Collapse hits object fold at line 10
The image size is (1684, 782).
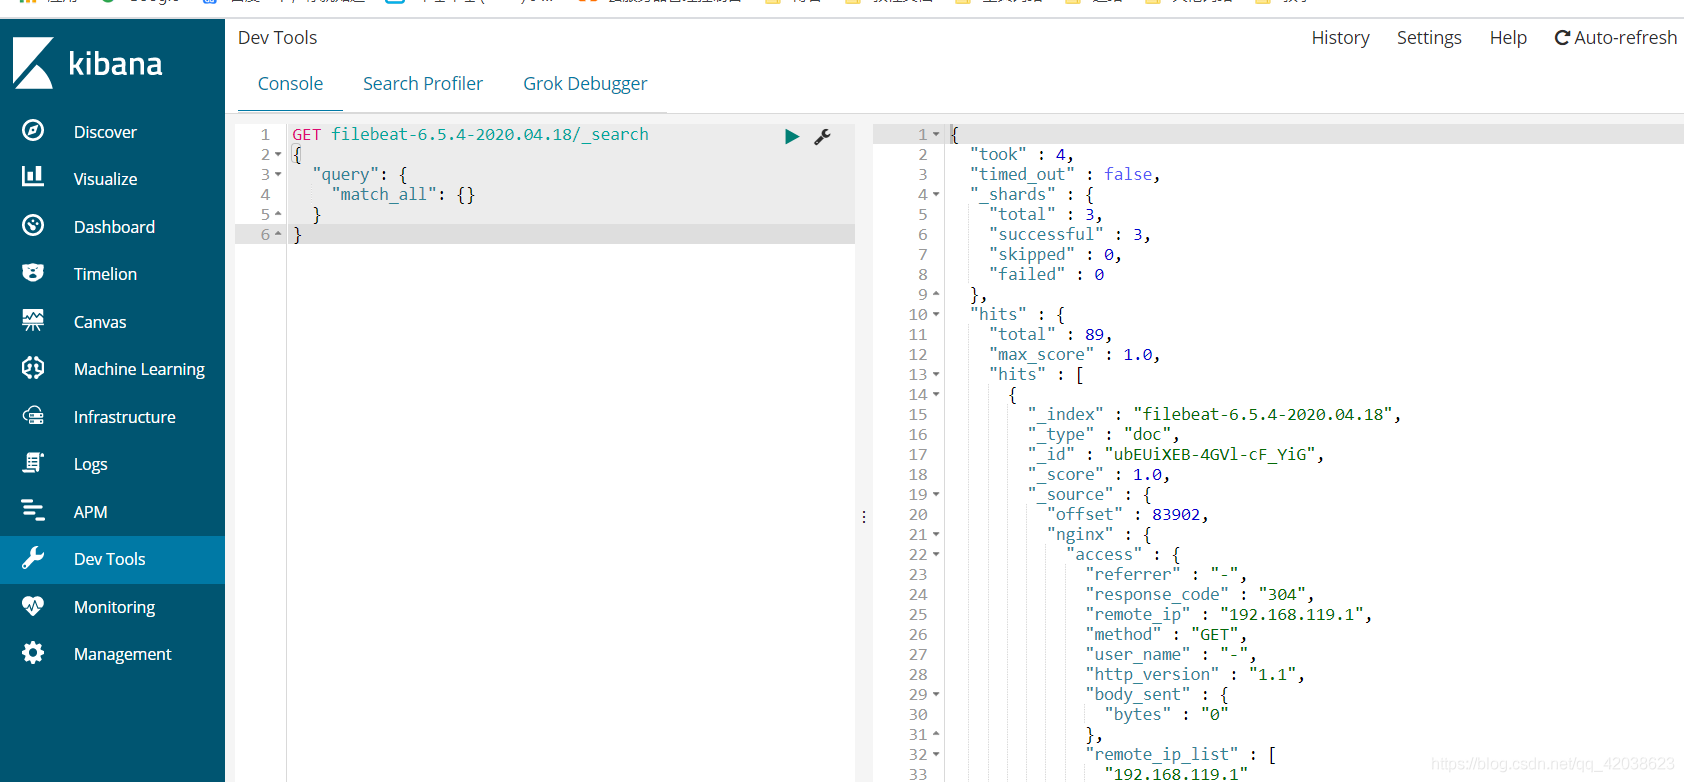pyautogui.click(x=936, y=315)
